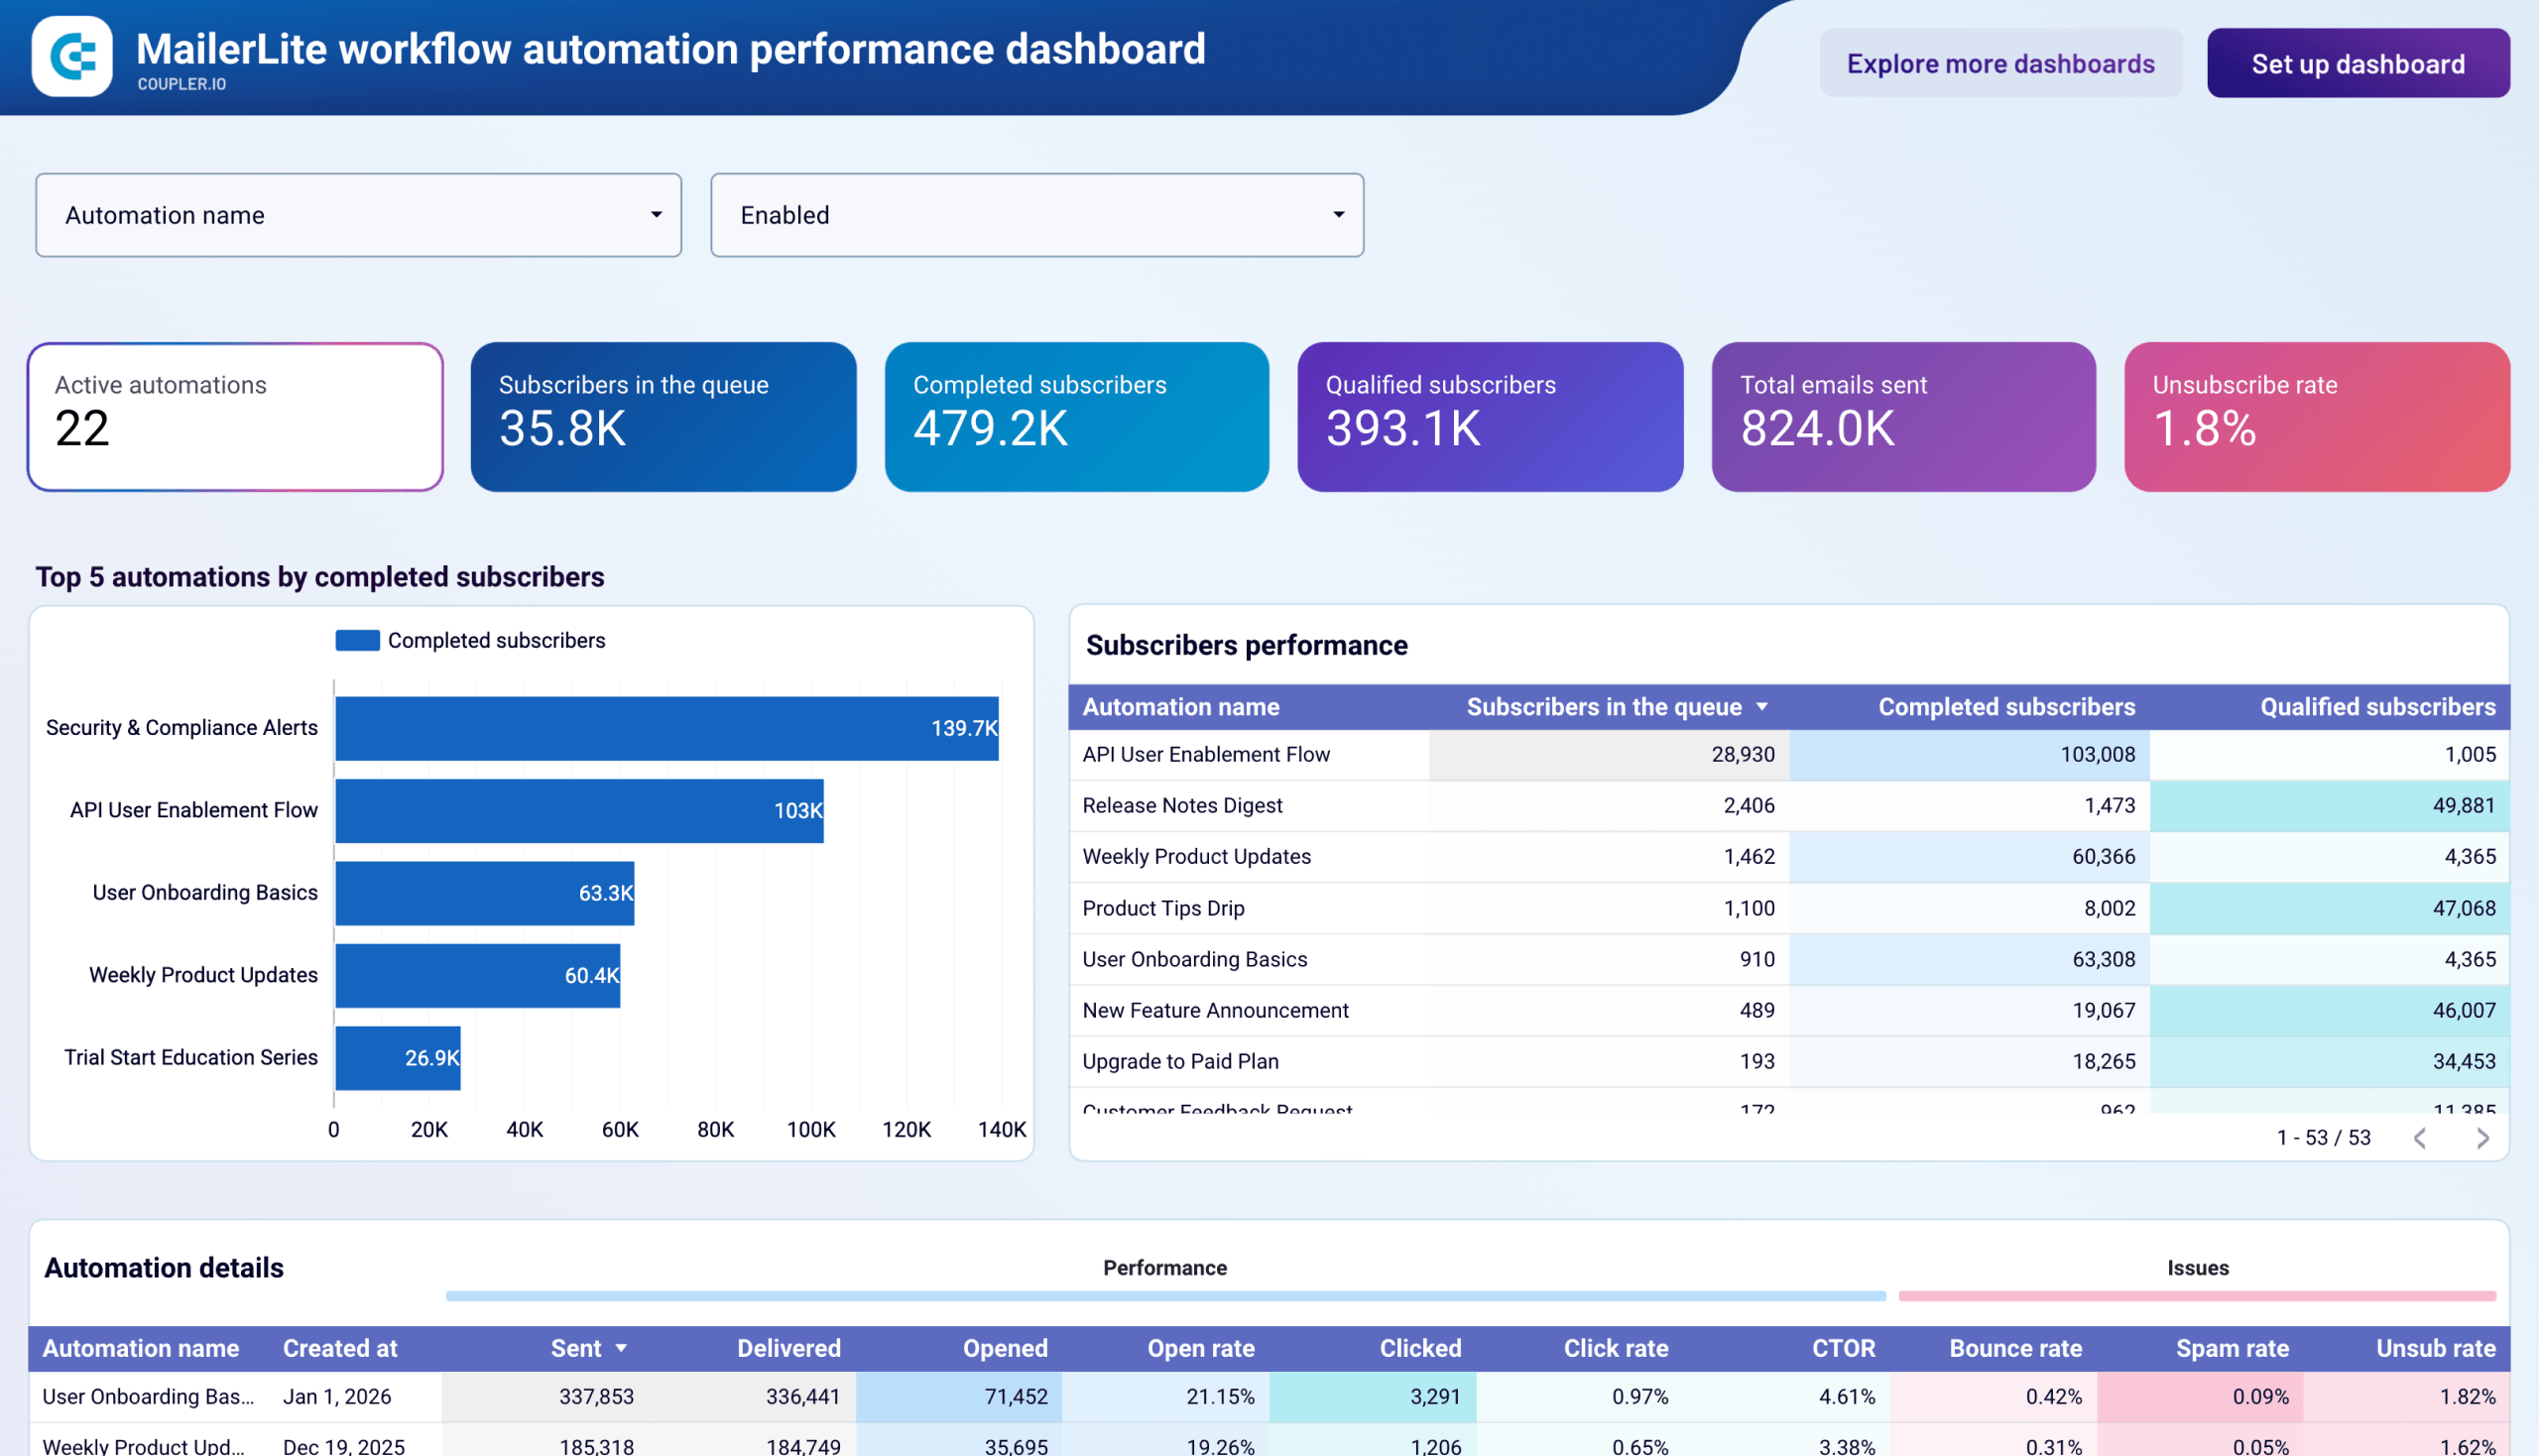Open the Enabled status filter dropdown

[1036, 214]
